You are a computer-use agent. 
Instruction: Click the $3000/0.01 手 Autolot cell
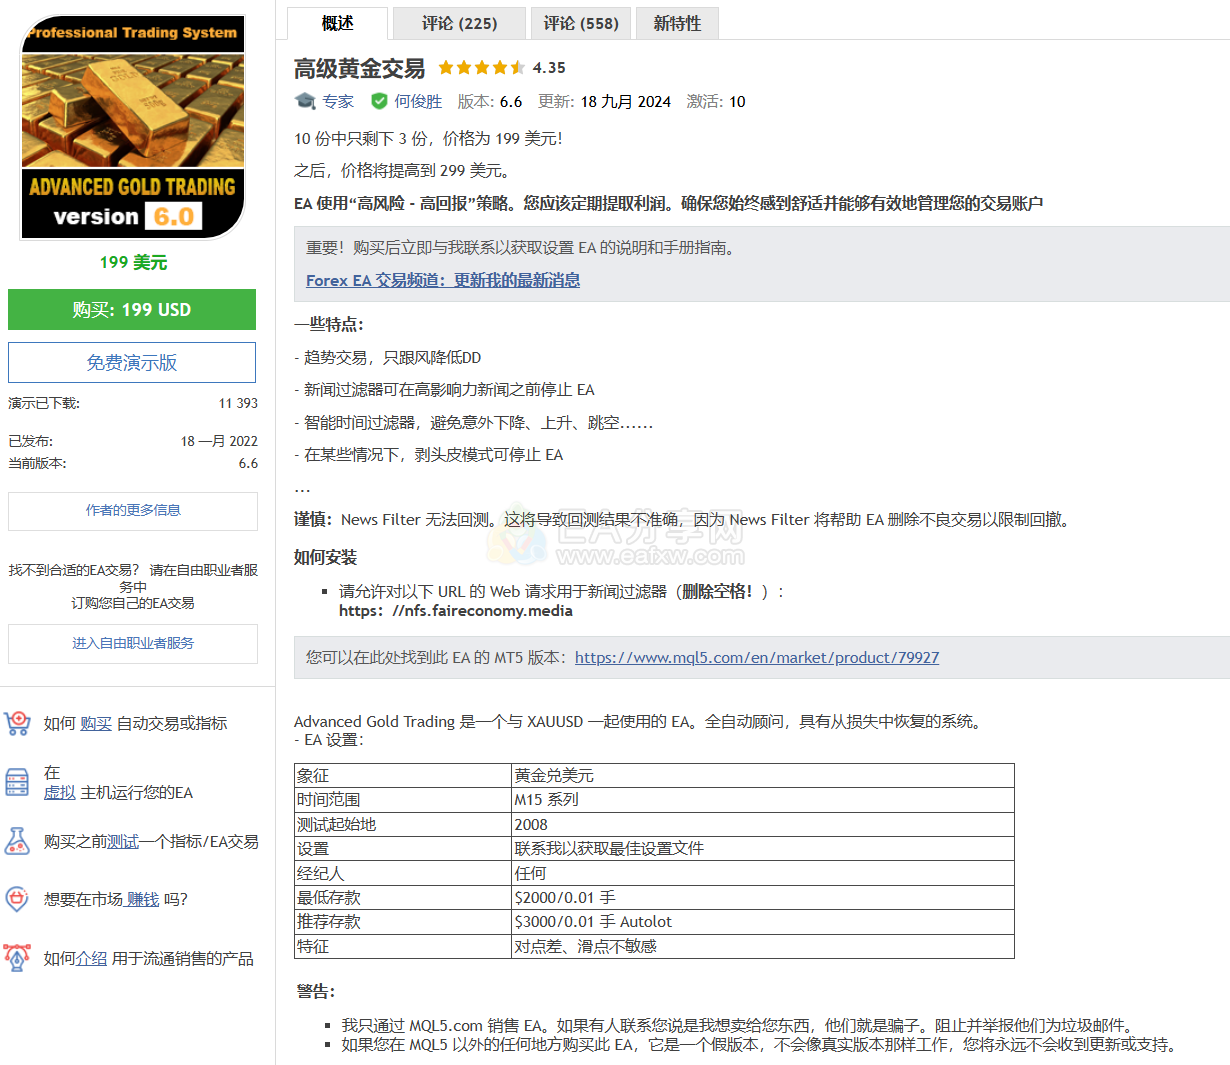coord(763,922)
